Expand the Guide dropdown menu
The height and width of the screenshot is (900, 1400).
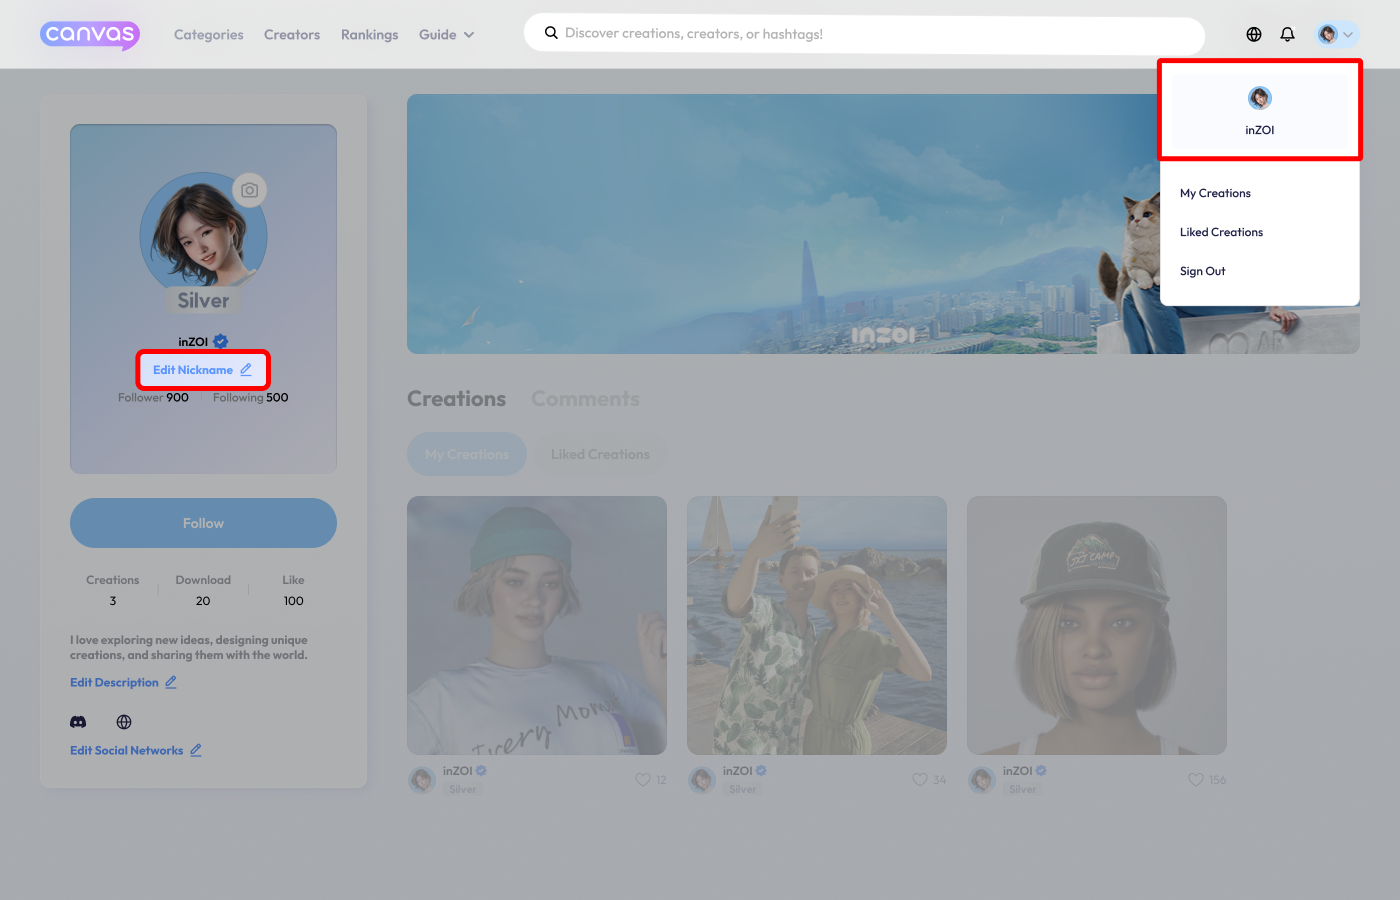click(x=446, y=34)
